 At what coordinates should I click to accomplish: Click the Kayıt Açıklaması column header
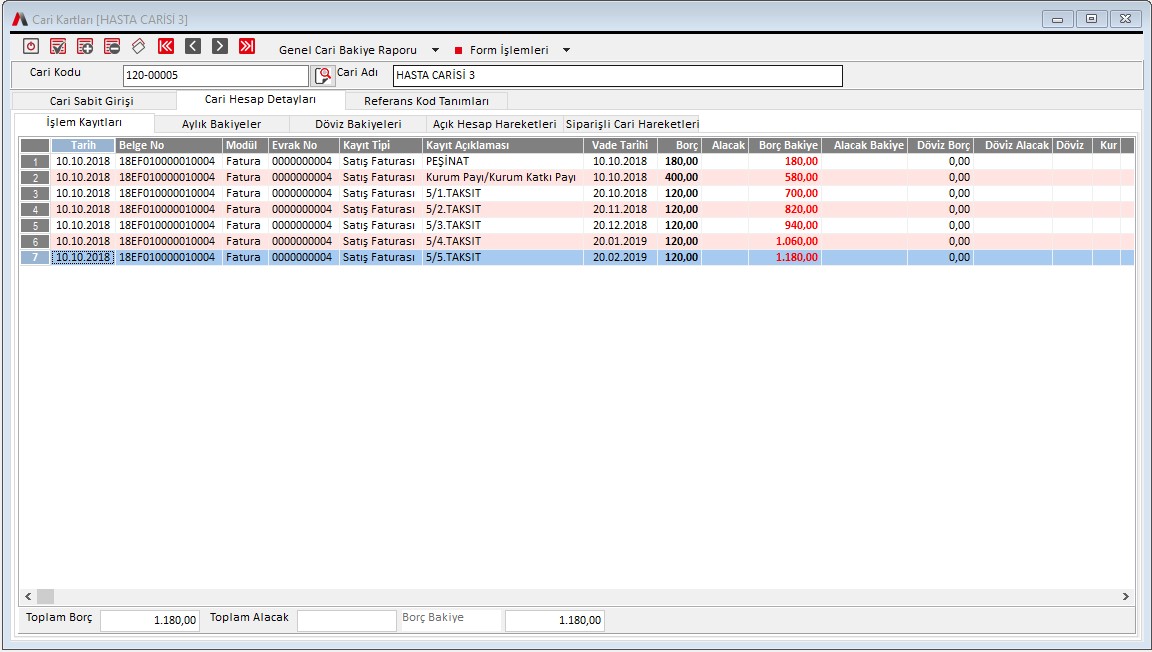tap(503, 146)
